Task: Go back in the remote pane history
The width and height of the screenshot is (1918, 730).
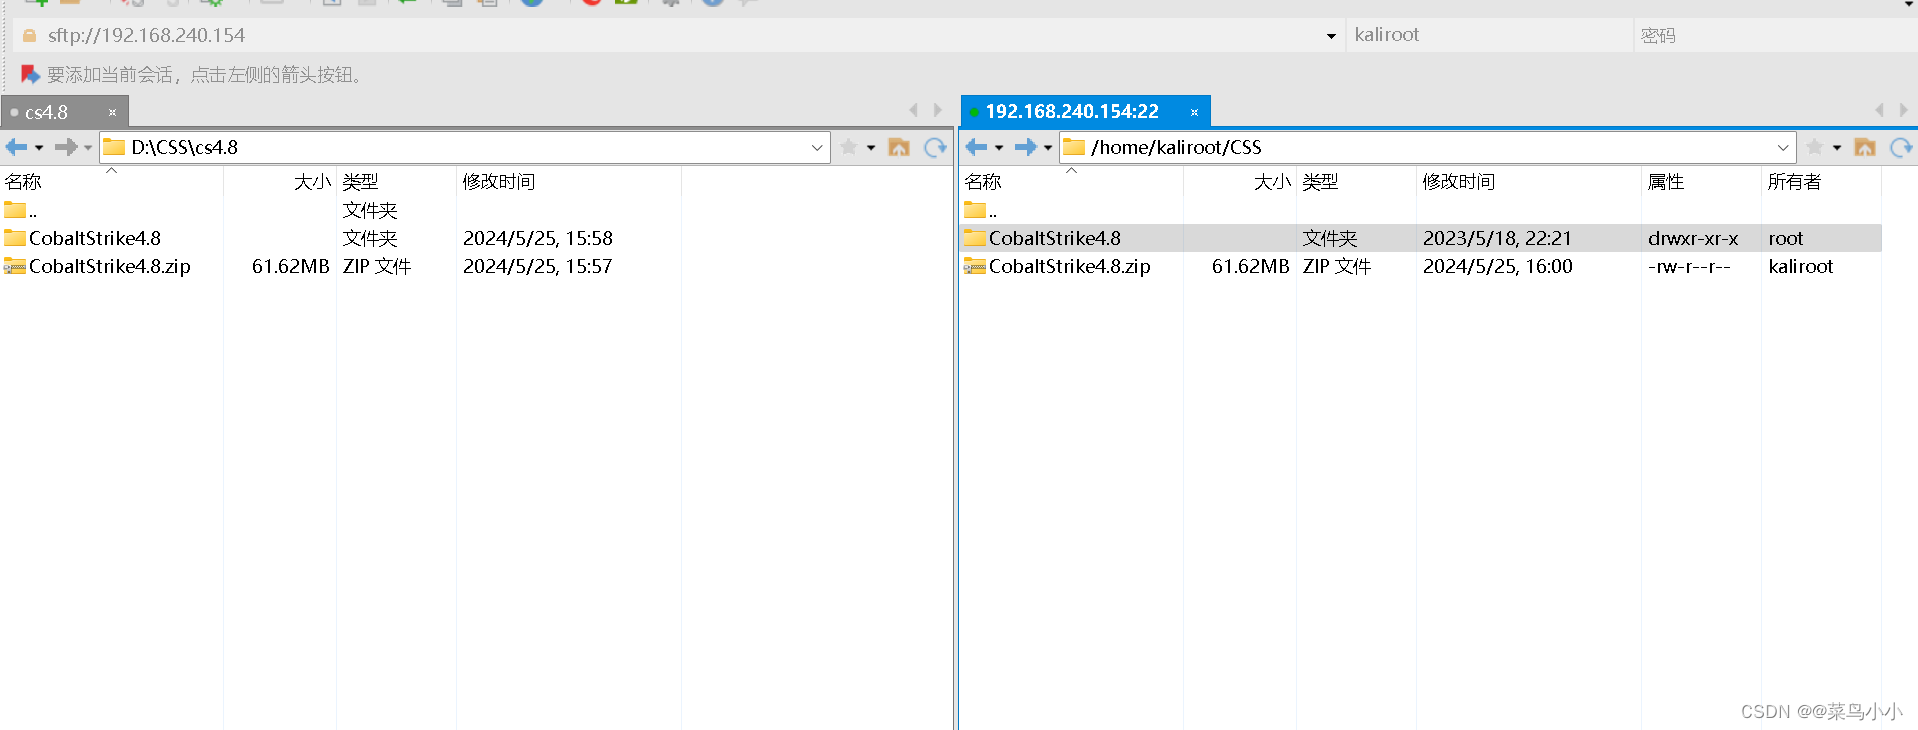Action: 976,147
